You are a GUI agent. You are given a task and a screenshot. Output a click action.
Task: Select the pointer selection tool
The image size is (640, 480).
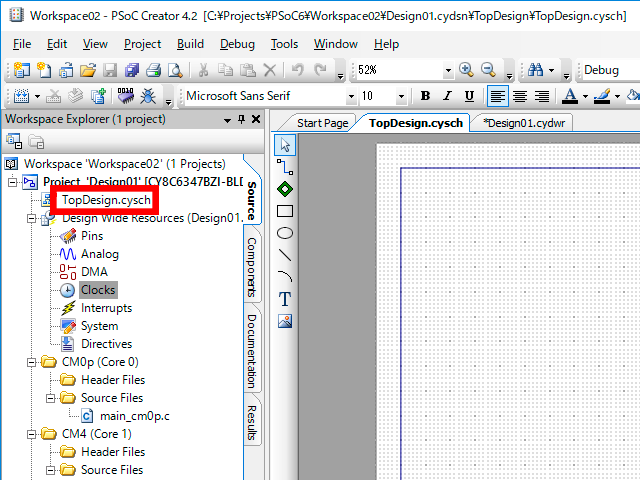tap(285, 145)
